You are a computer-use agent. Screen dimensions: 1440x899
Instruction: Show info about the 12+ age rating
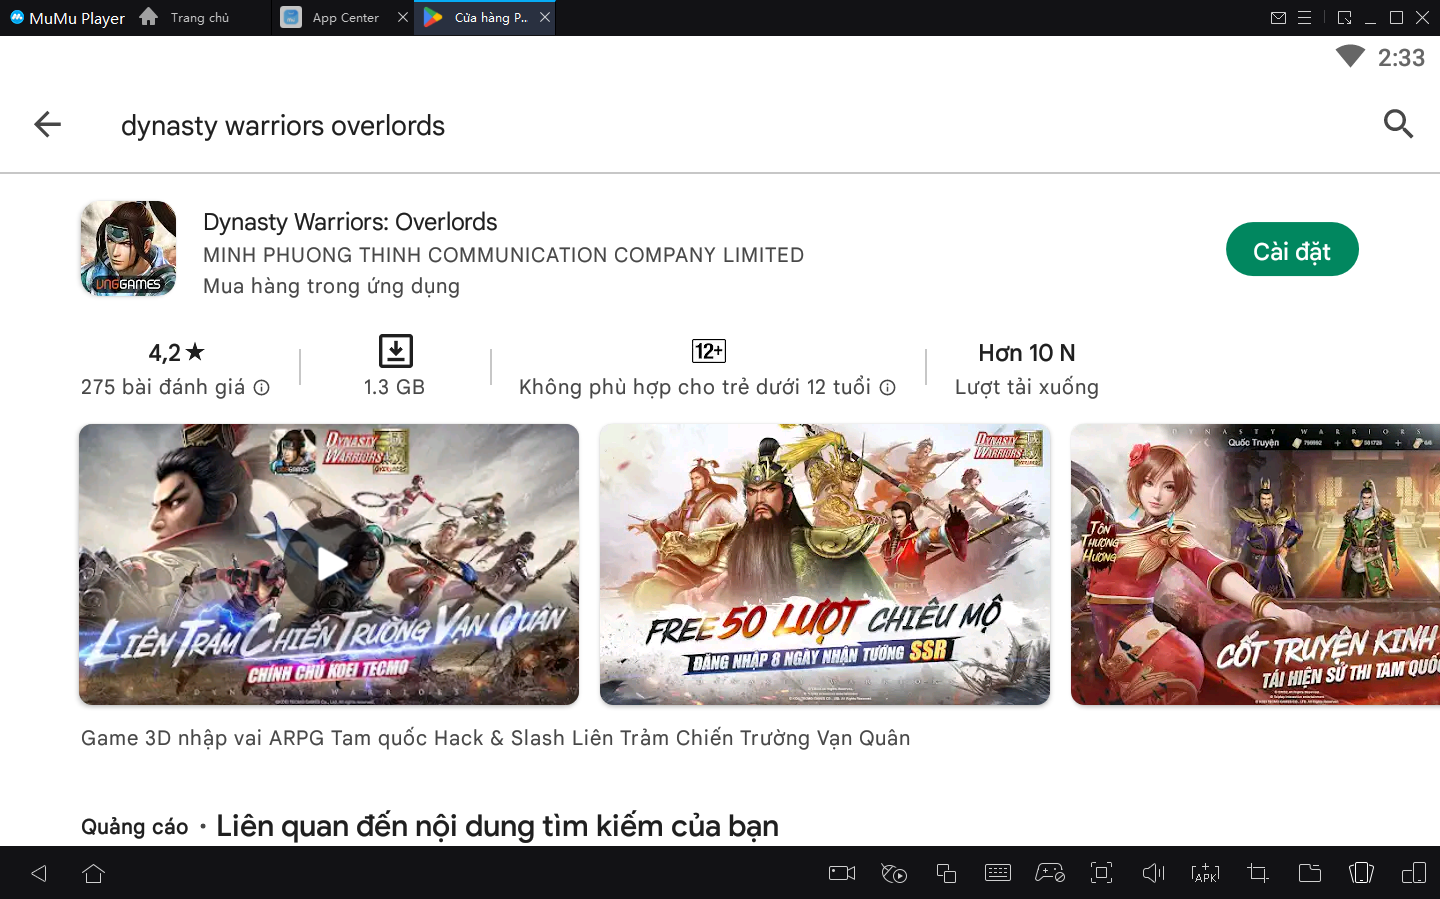(887, 388)
